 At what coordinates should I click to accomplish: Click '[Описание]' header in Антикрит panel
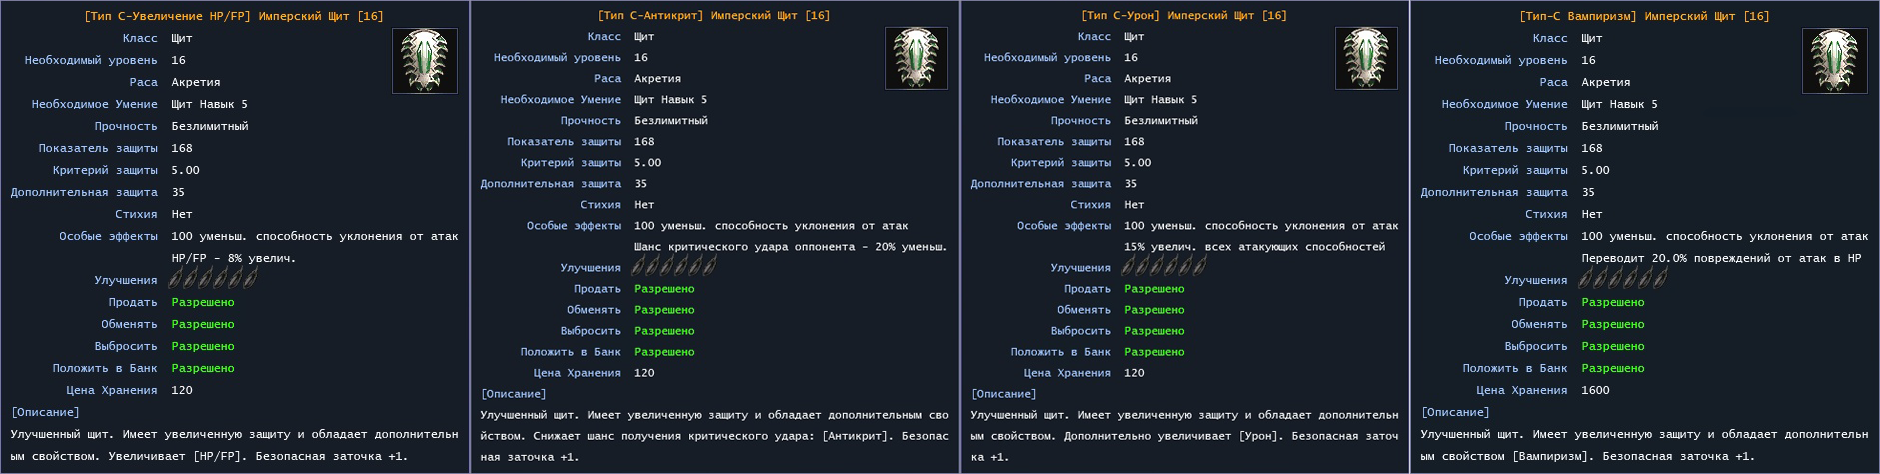pyautogui.click(x=515, y=394)
